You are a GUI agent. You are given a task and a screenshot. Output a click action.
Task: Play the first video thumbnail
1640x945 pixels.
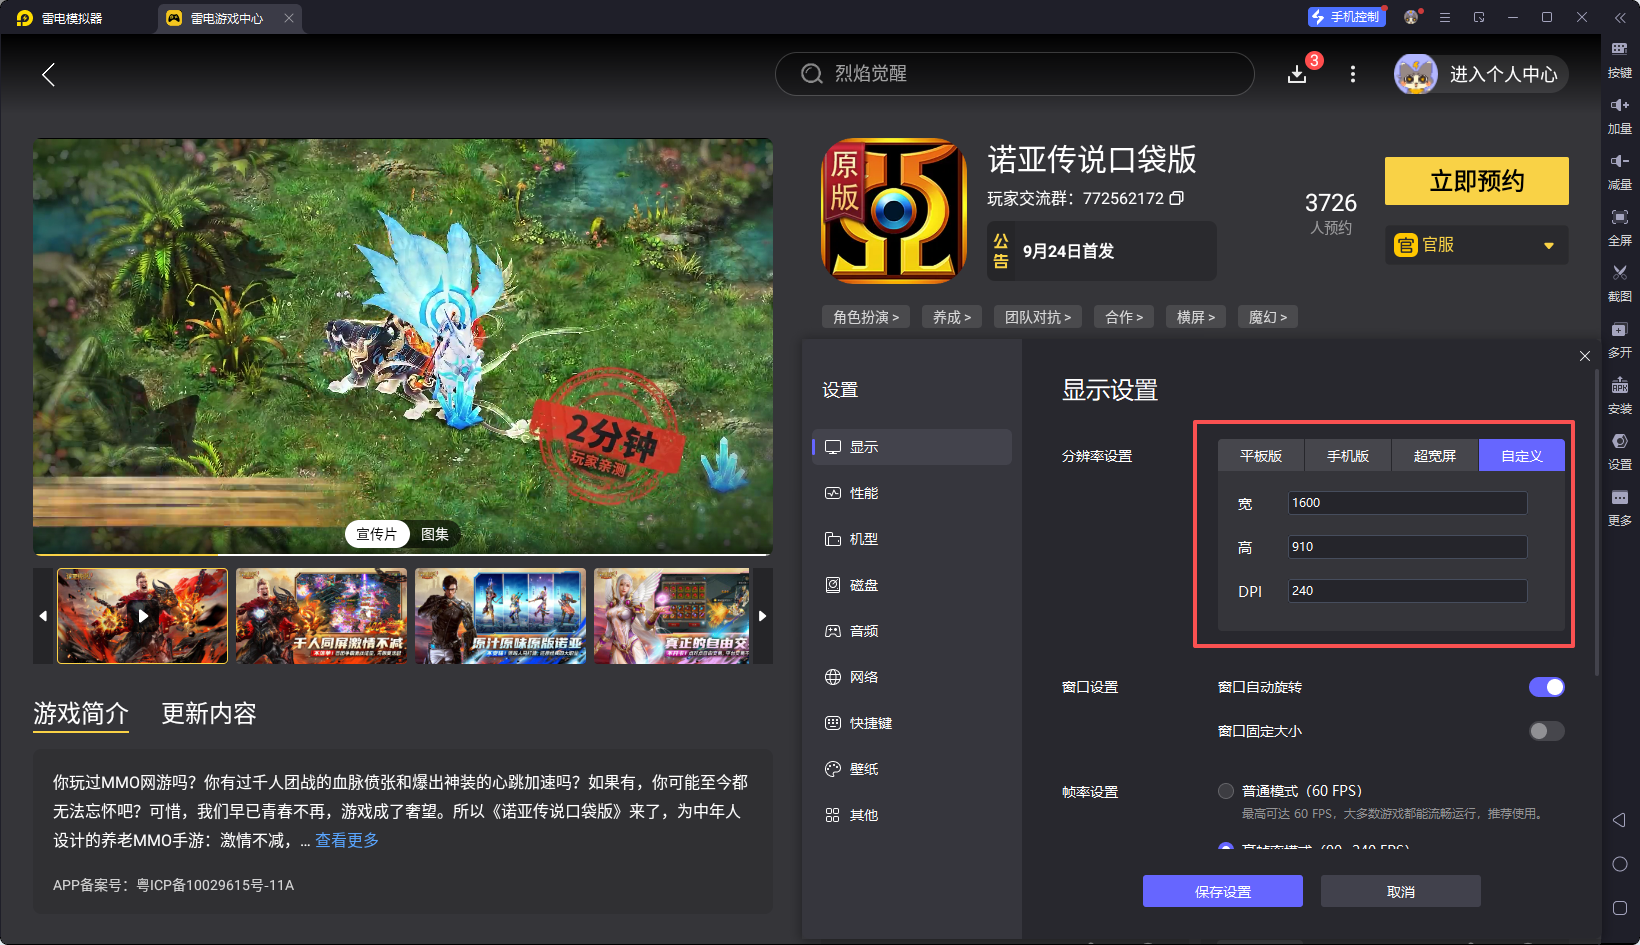143,616
